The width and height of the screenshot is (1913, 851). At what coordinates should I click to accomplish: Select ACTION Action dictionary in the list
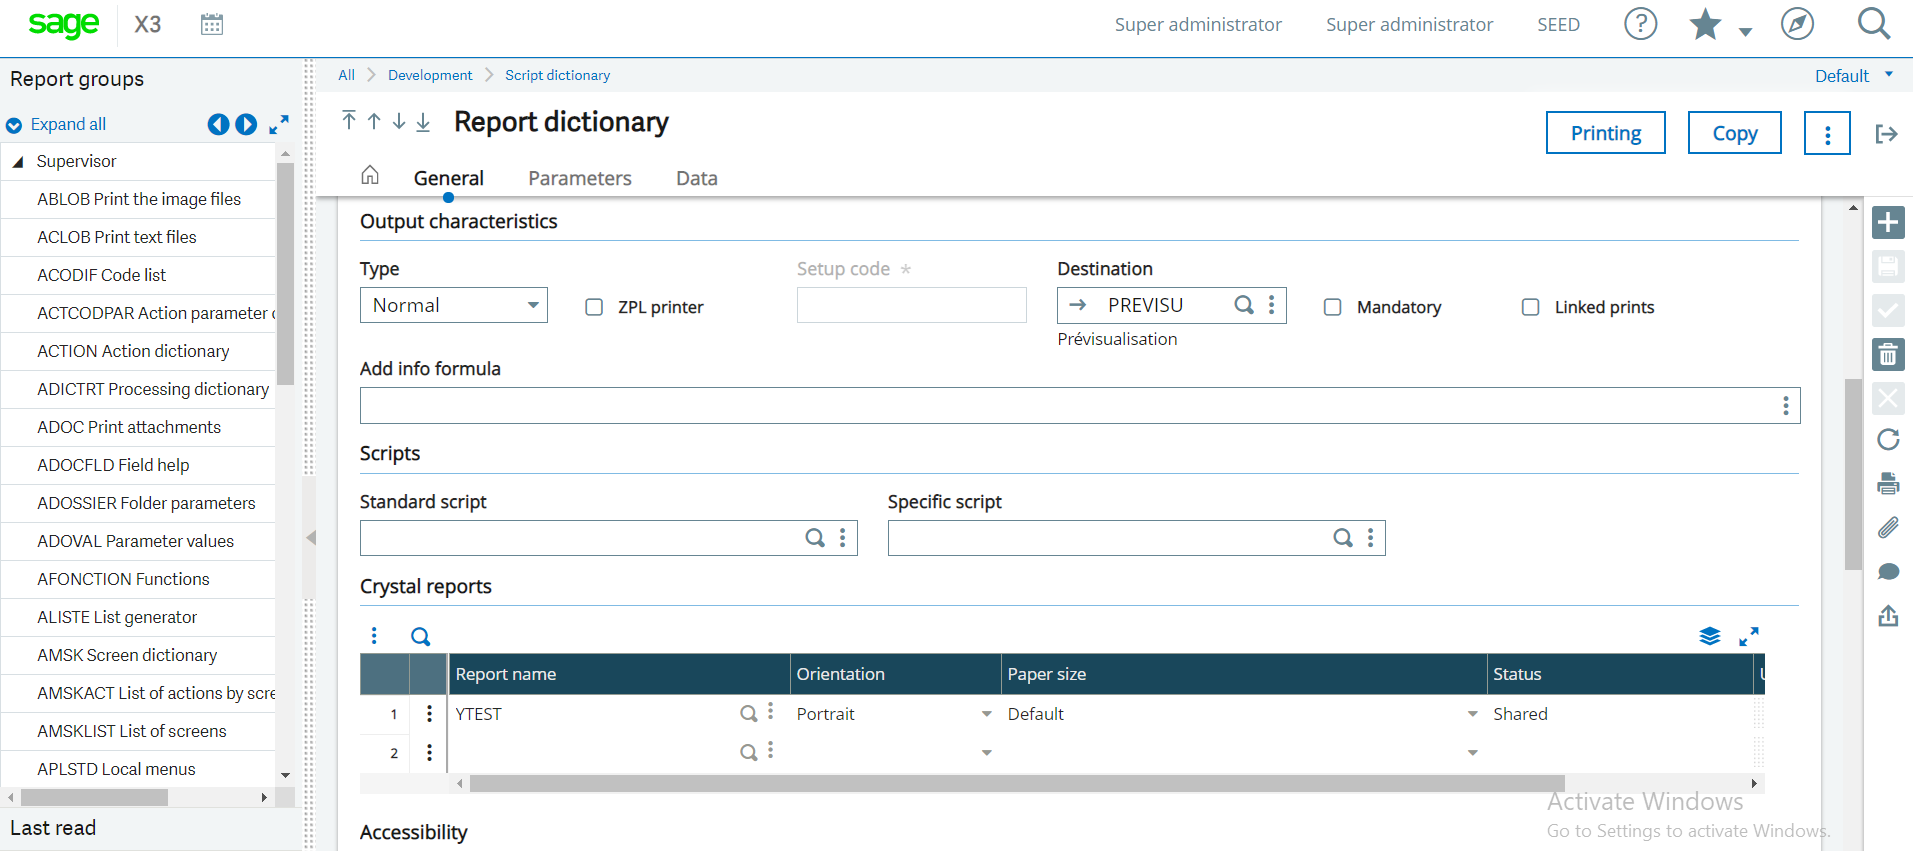coord(133,351)
